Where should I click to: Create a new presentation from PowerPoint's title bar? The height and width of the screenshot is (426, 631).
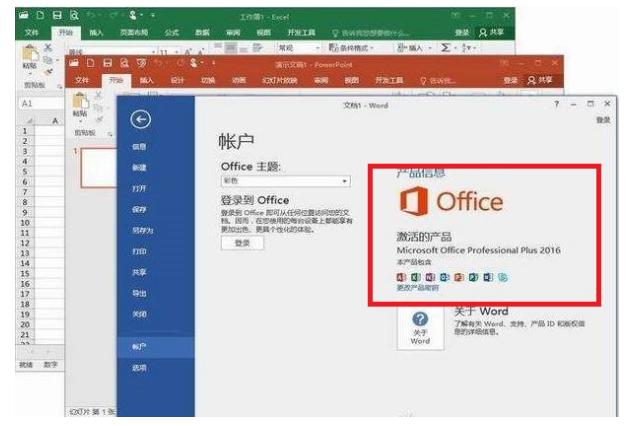coord(91,63)
